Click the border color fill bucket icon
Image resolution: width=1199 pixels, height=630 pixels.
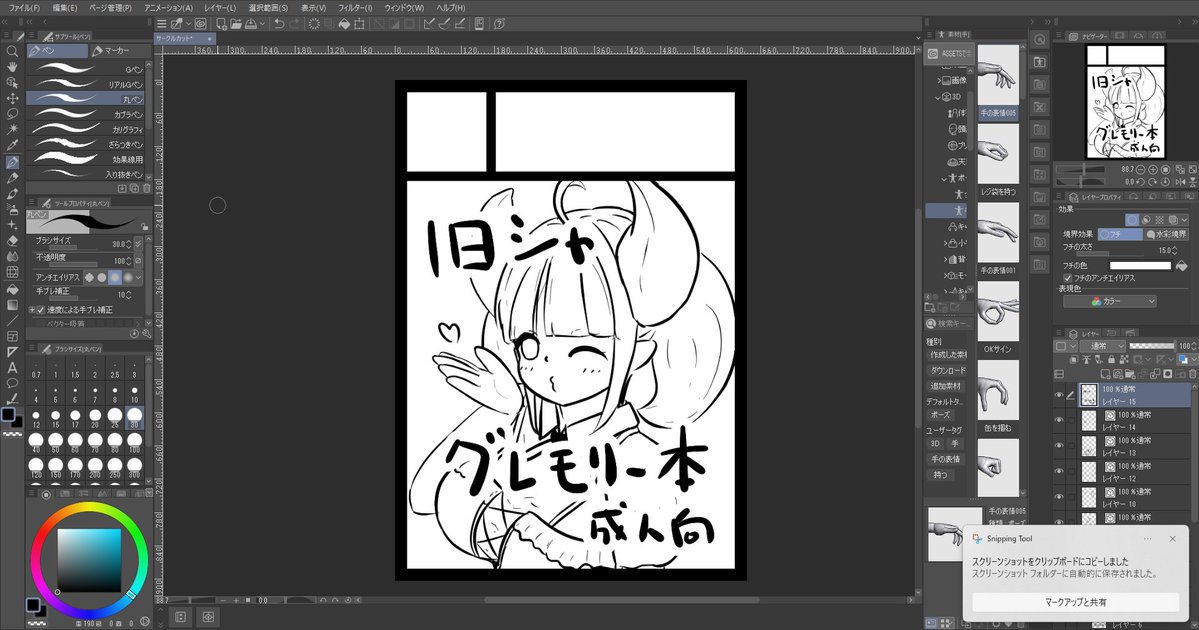tap(1181, 266)
